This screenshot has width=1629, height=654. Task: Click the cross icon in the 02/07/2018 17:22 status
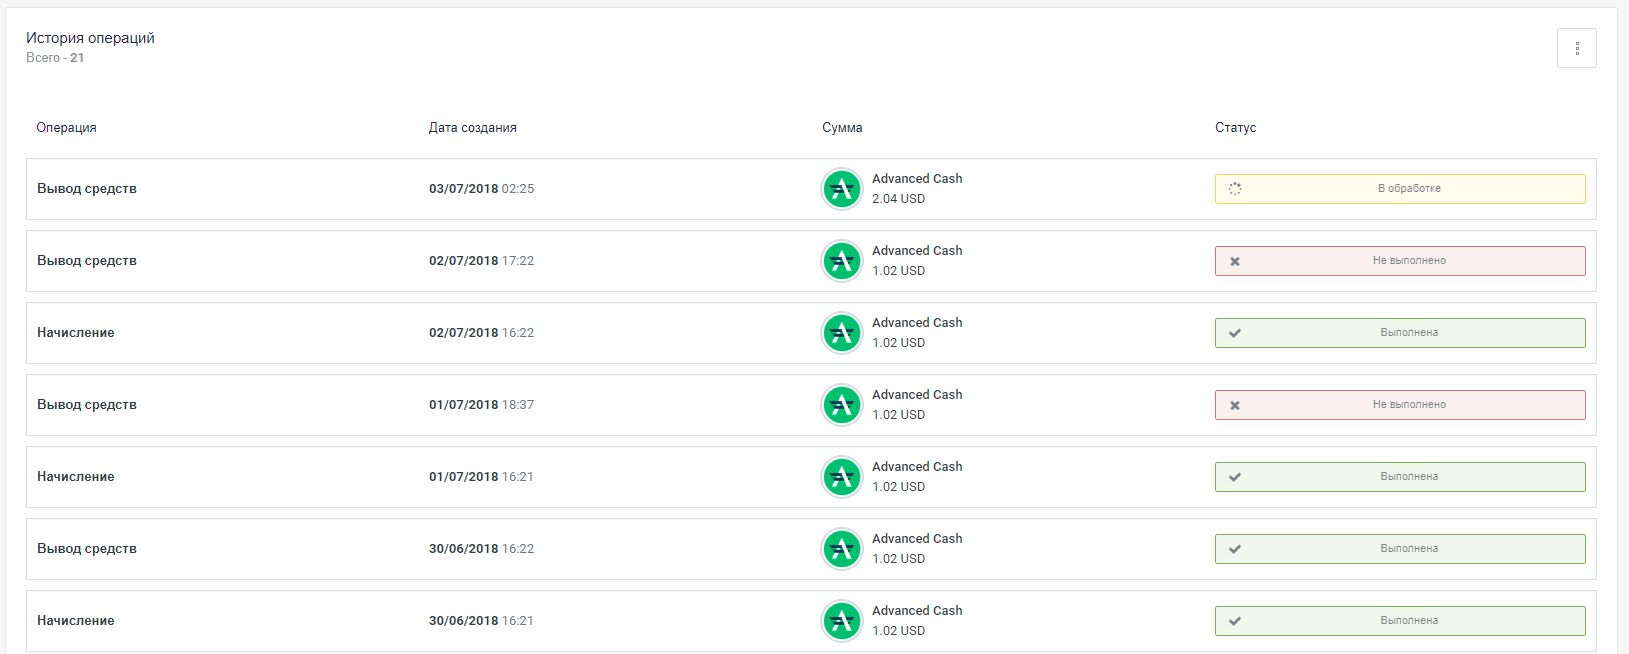pyautogui.click(x=1235, y=261)
